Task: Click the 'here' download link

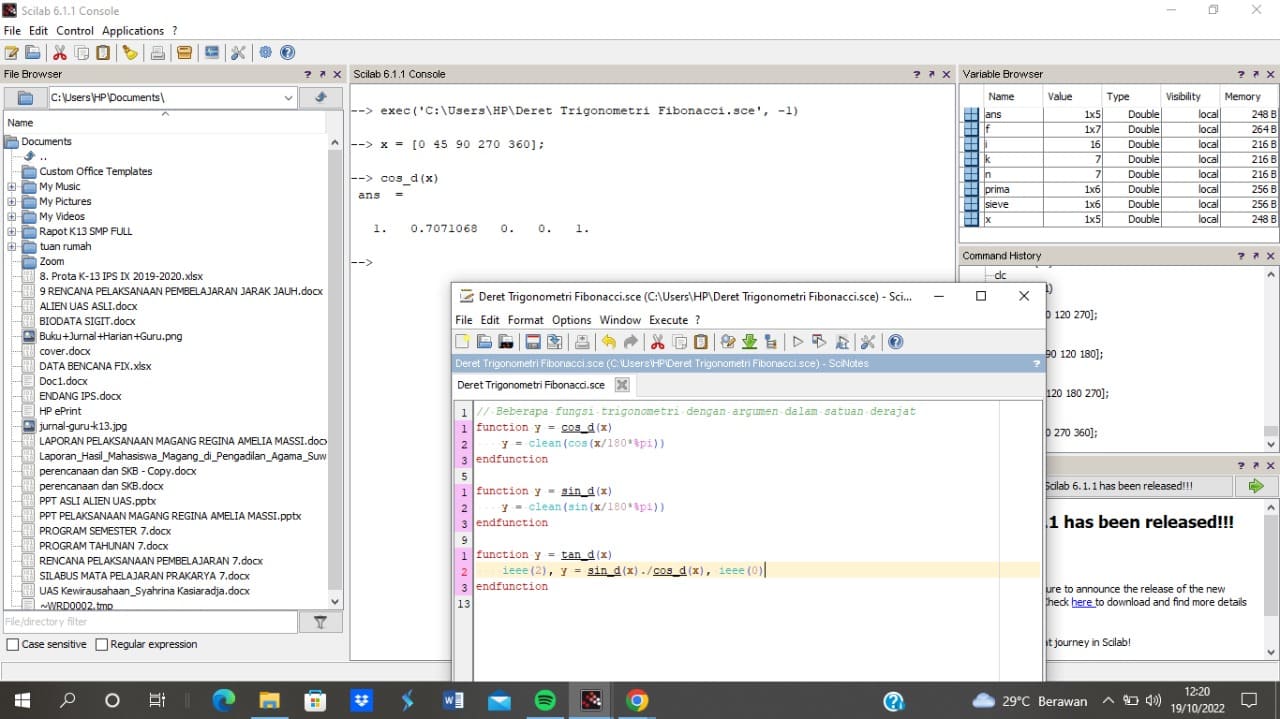Action: (x=1082, y=603)
